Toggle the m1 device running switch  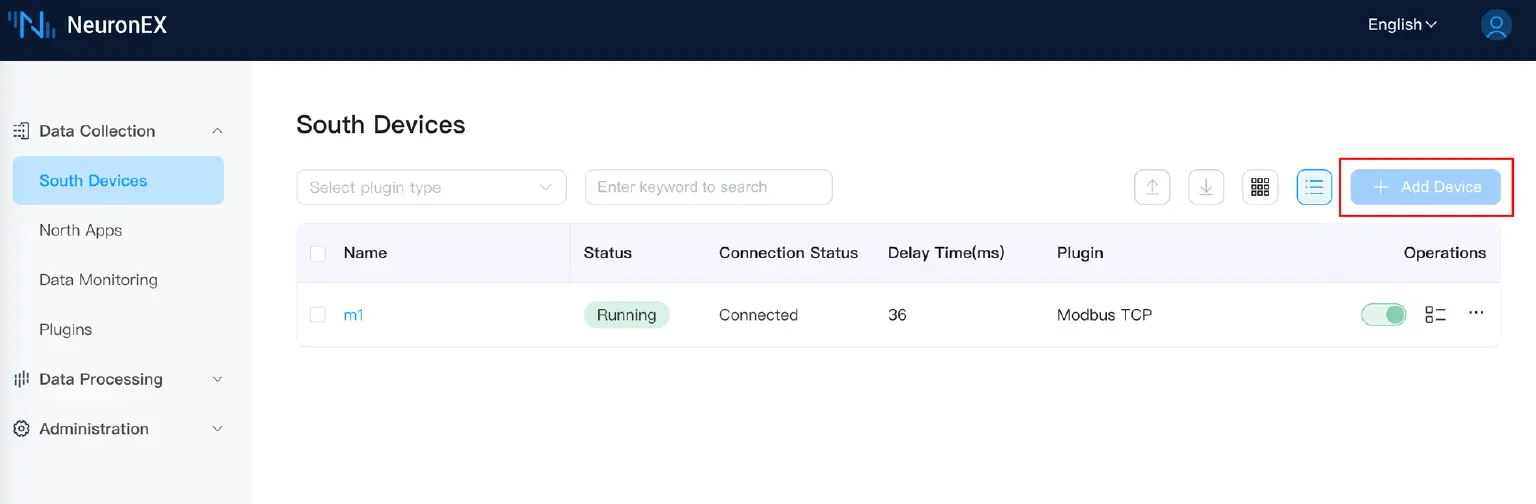1383,314
